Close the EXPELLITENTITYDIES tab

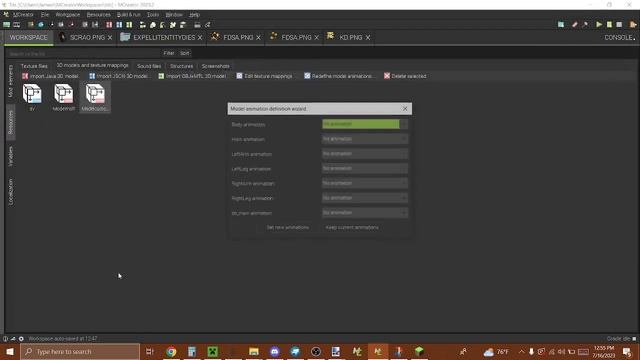[x=200, y=38]
